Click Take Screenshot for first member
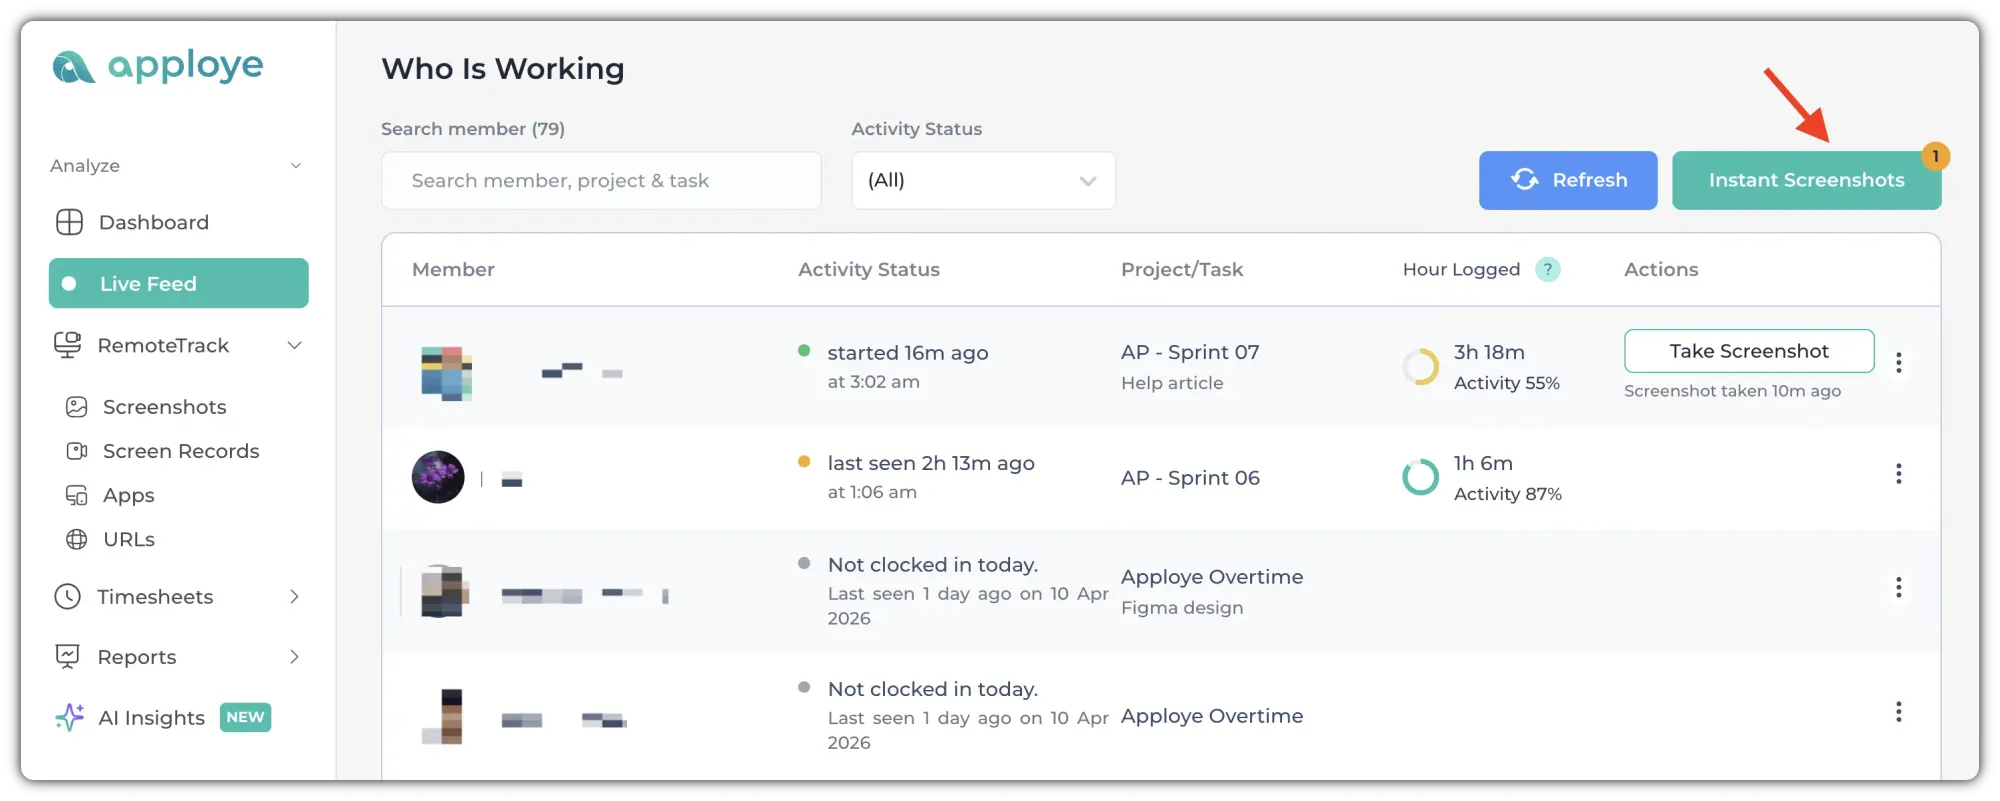The width and height of the screenshot is (2000, 801). point(1748,351)
